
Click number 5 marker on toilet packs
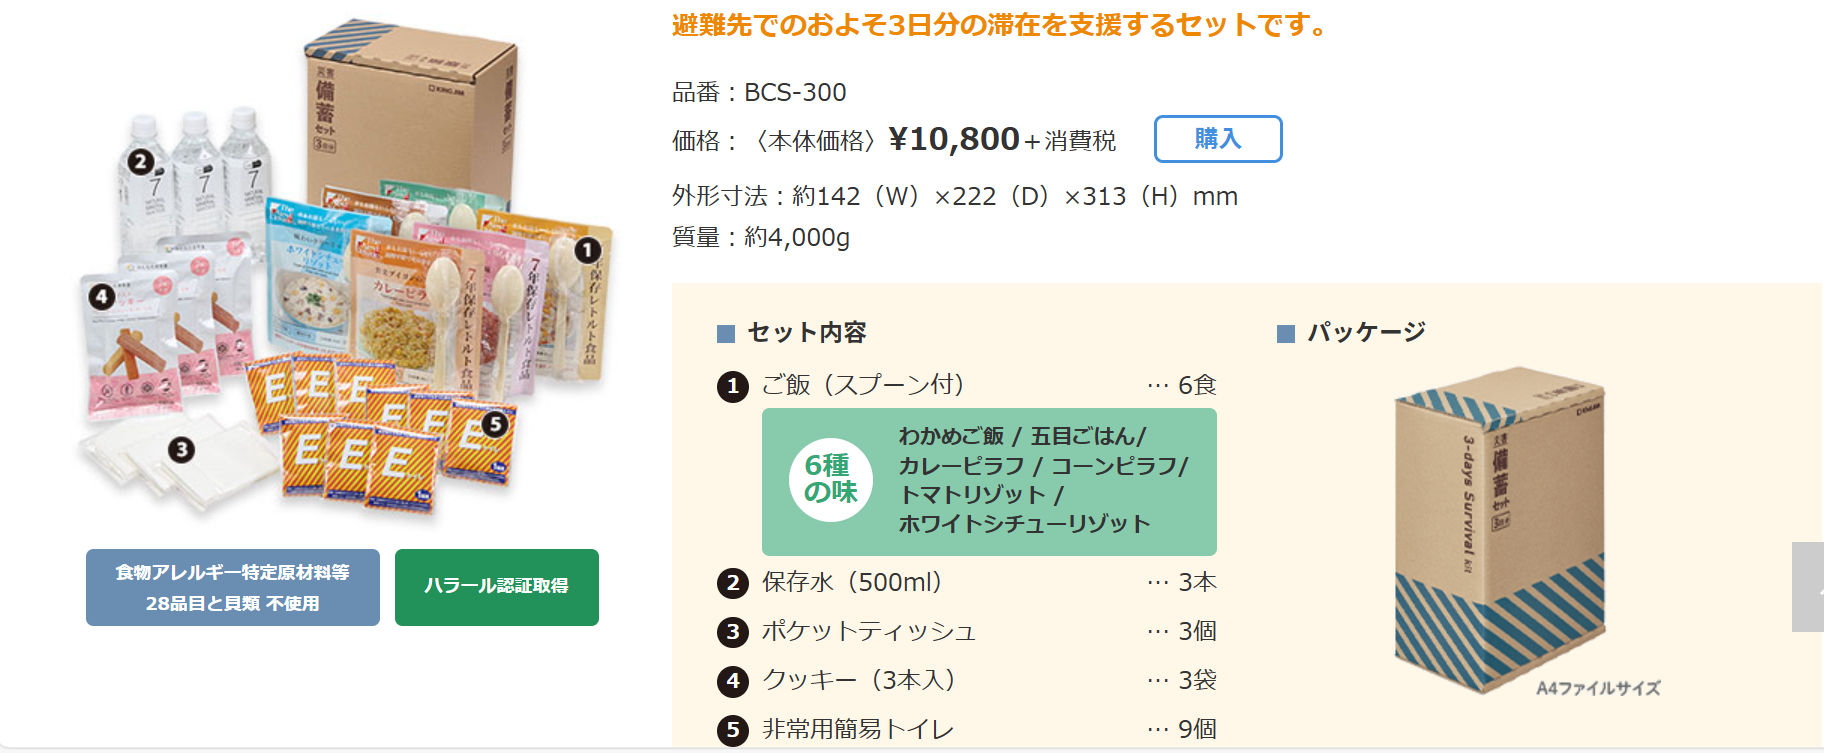pyautogui.click(x=494, y=424)
